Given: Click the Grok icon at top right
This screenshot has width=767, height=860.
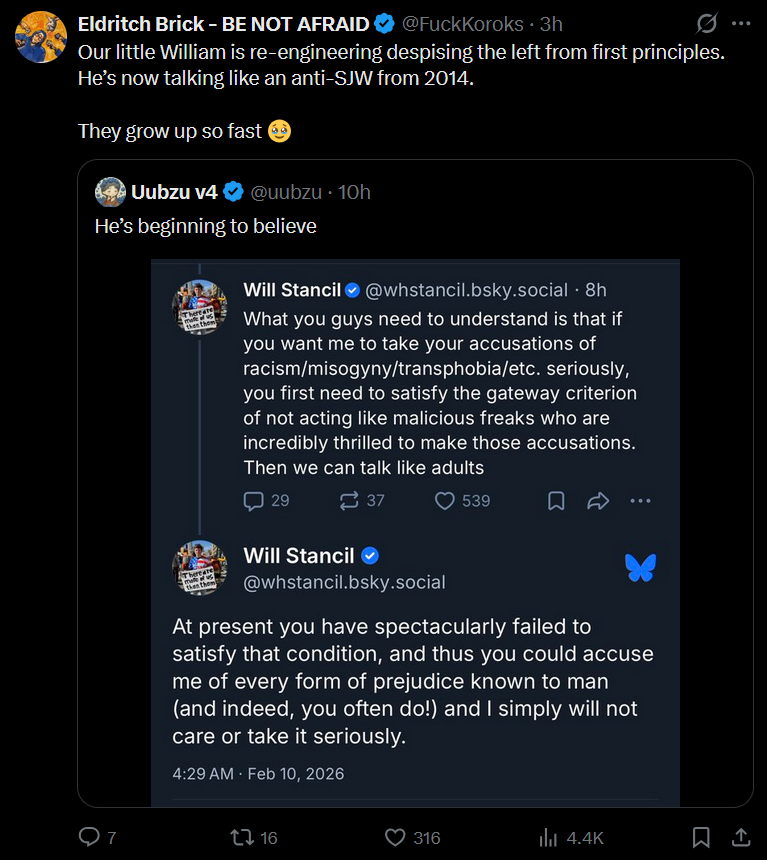Looking at the screenshot, I should point(706,23).
